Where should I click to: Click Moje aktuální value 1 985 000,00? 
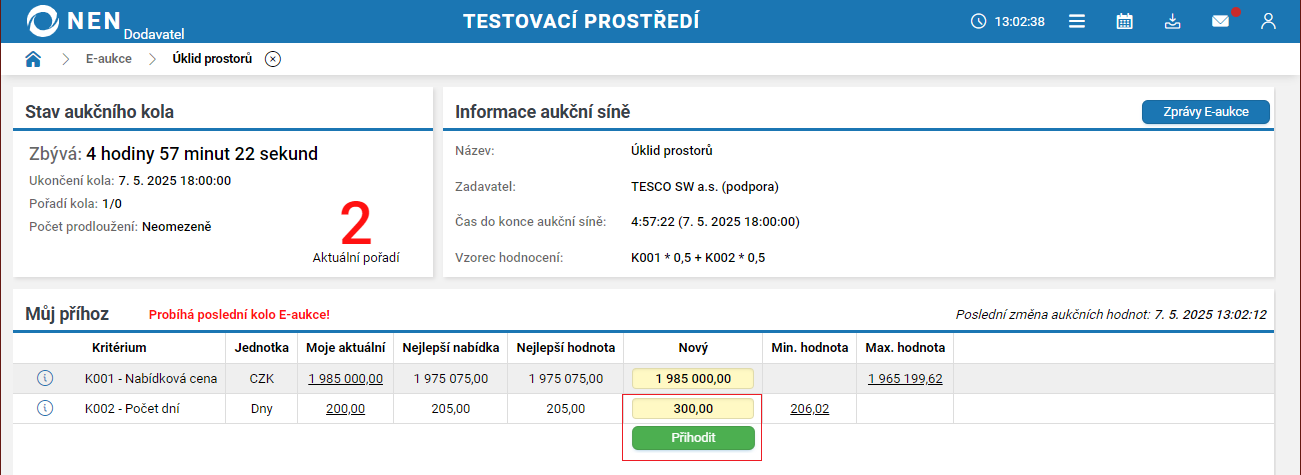click(x=345, y=378)
